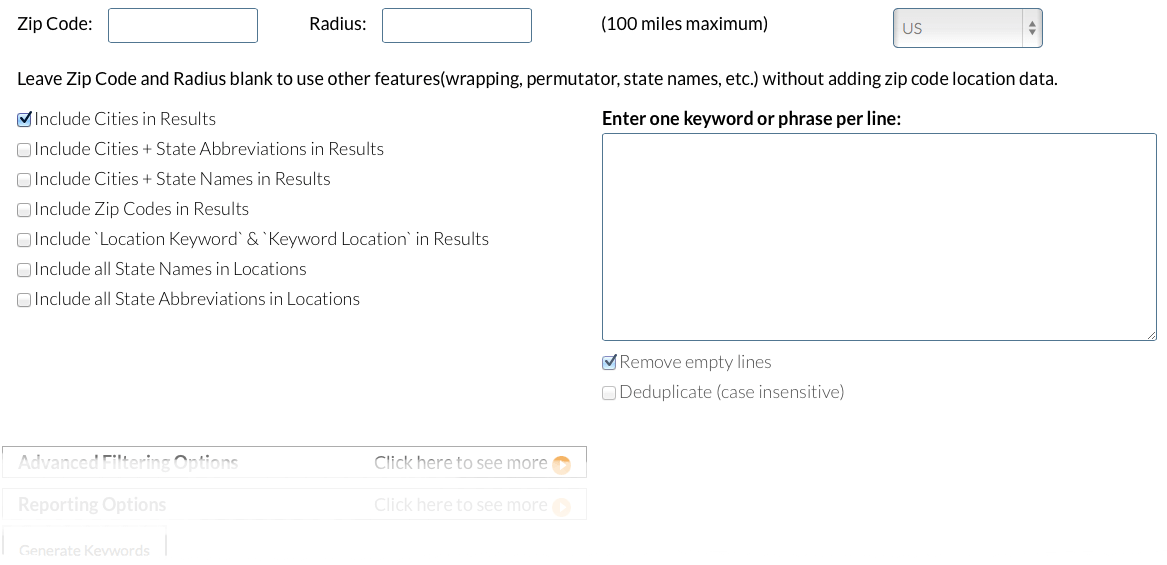Open the US country dropdown

click(967, 28)
